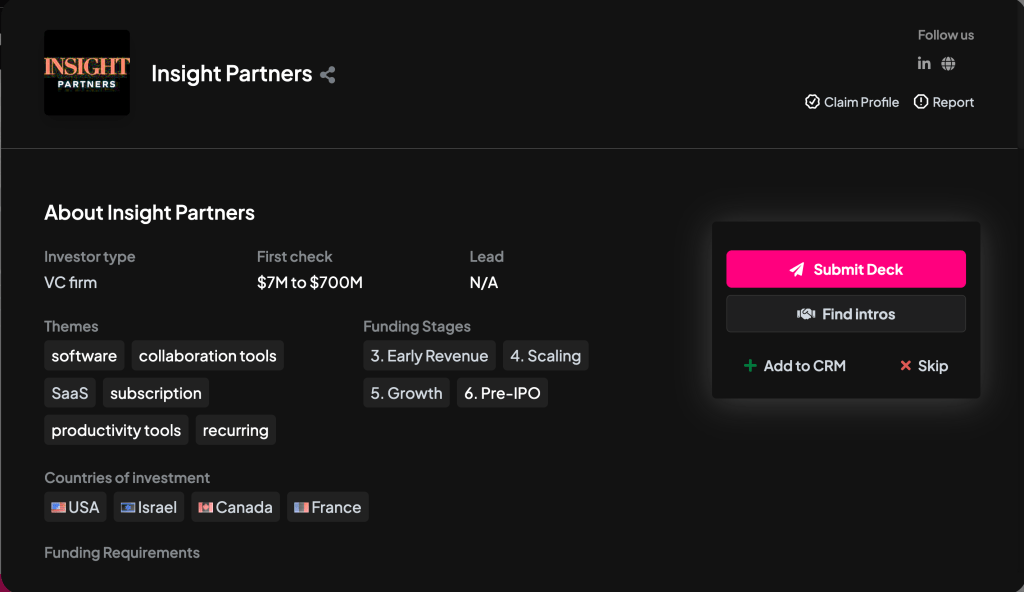The width and height of the screenshot is (1024, 592).
Task: Skip this investor
Action: click(923, 366)
